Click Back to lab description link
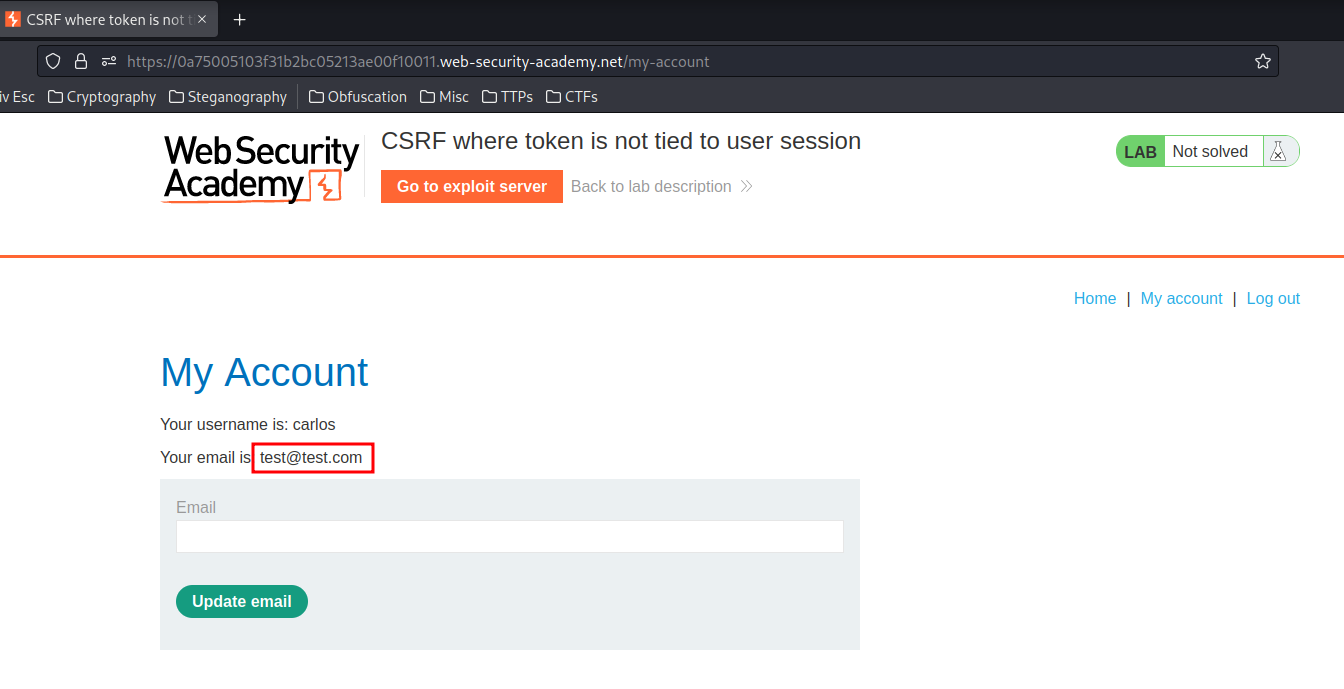This screenshot has height=689, width=1344. (651, 186)
